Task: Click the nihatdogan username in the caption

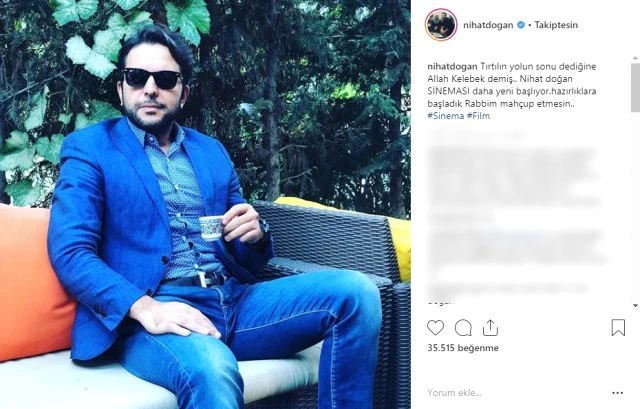Action: coord(452,66)
